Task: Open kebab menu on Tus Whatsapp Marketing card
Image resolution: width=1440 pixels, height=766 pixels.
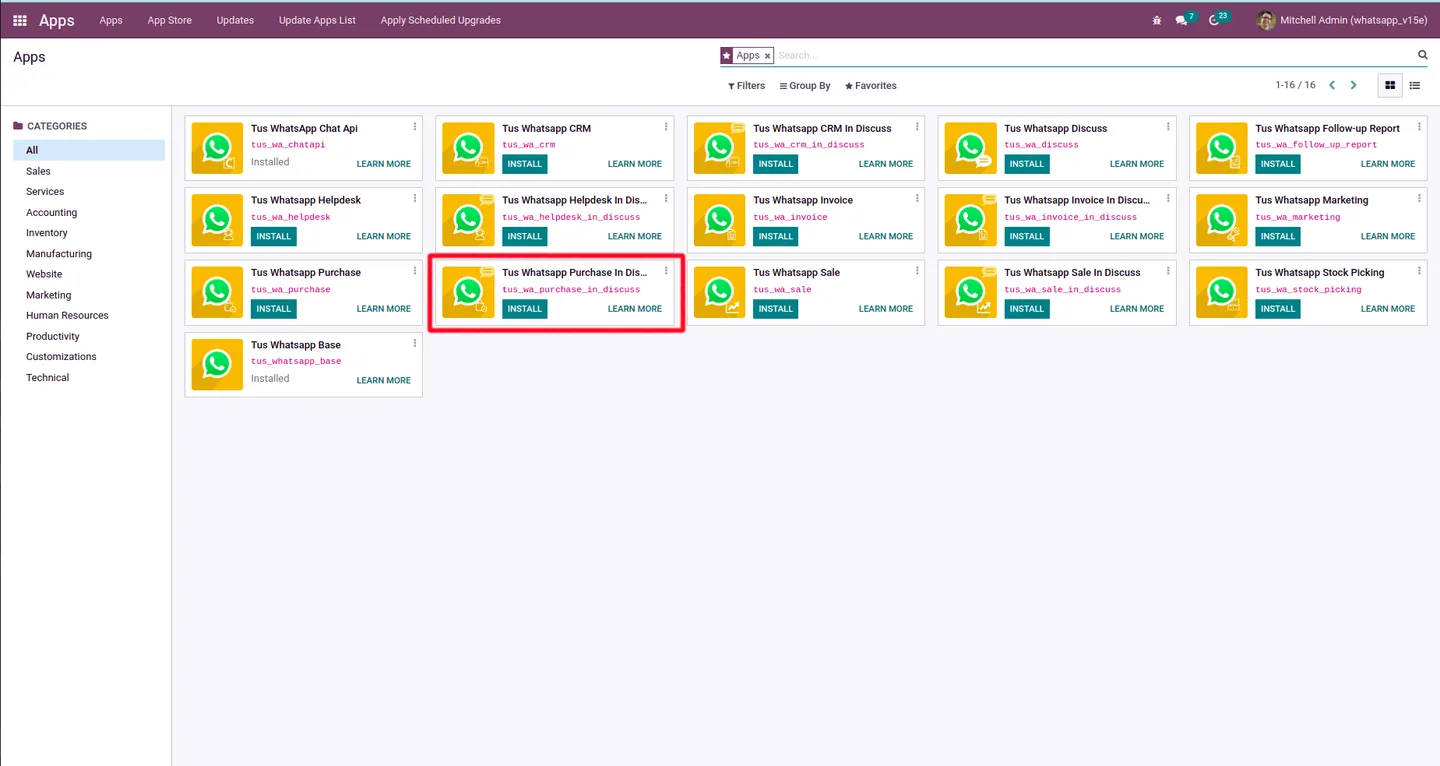Action: coord(1419,199)
